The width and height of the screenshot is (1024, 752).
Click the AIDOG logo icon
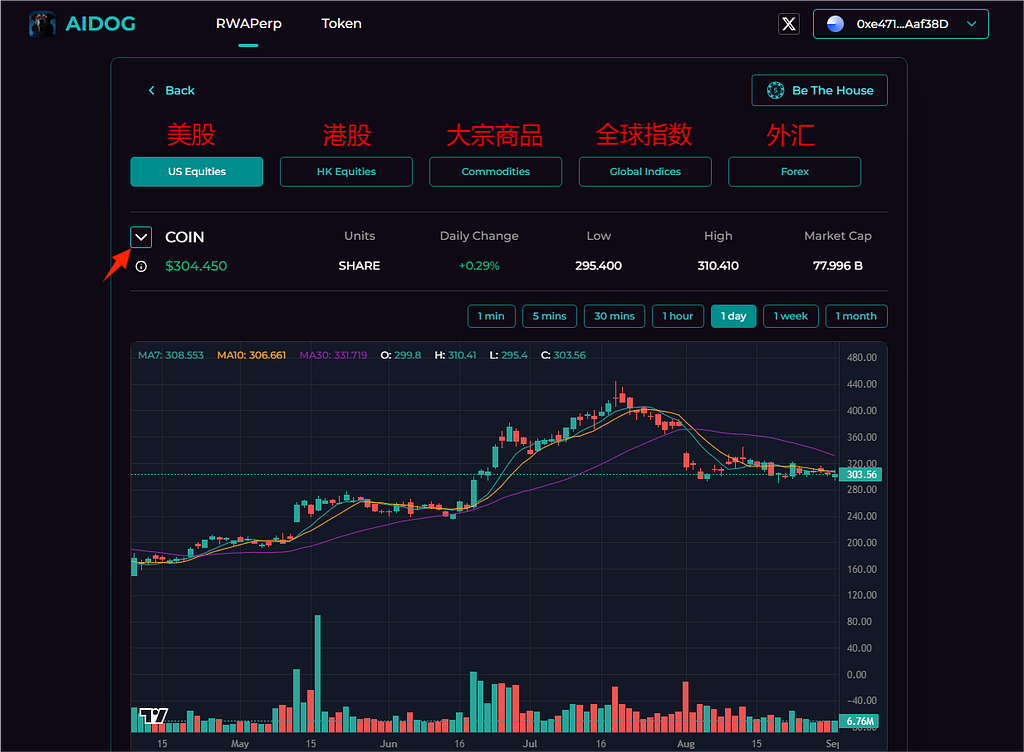42,24
